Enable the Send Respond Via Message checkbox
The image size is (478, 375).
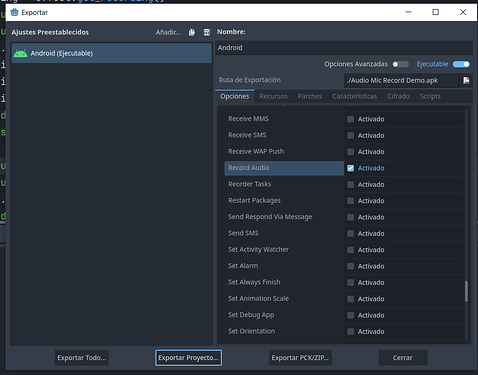[350, 217]
